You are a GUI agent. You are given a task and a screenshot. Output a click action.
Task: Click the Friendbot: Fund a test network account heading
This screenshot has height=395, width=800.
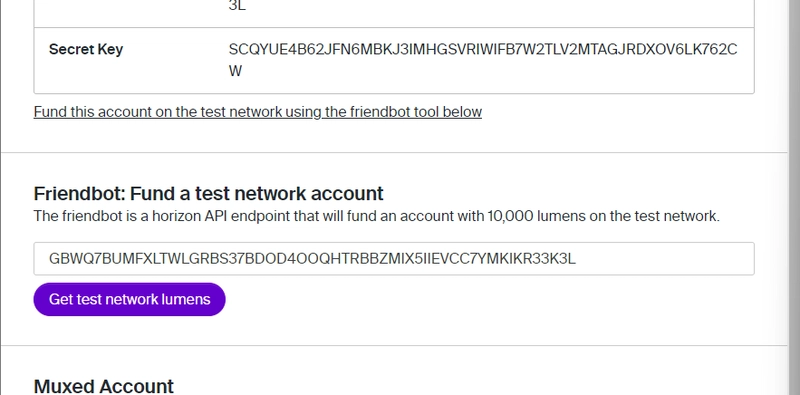click(x=208, y=194)
